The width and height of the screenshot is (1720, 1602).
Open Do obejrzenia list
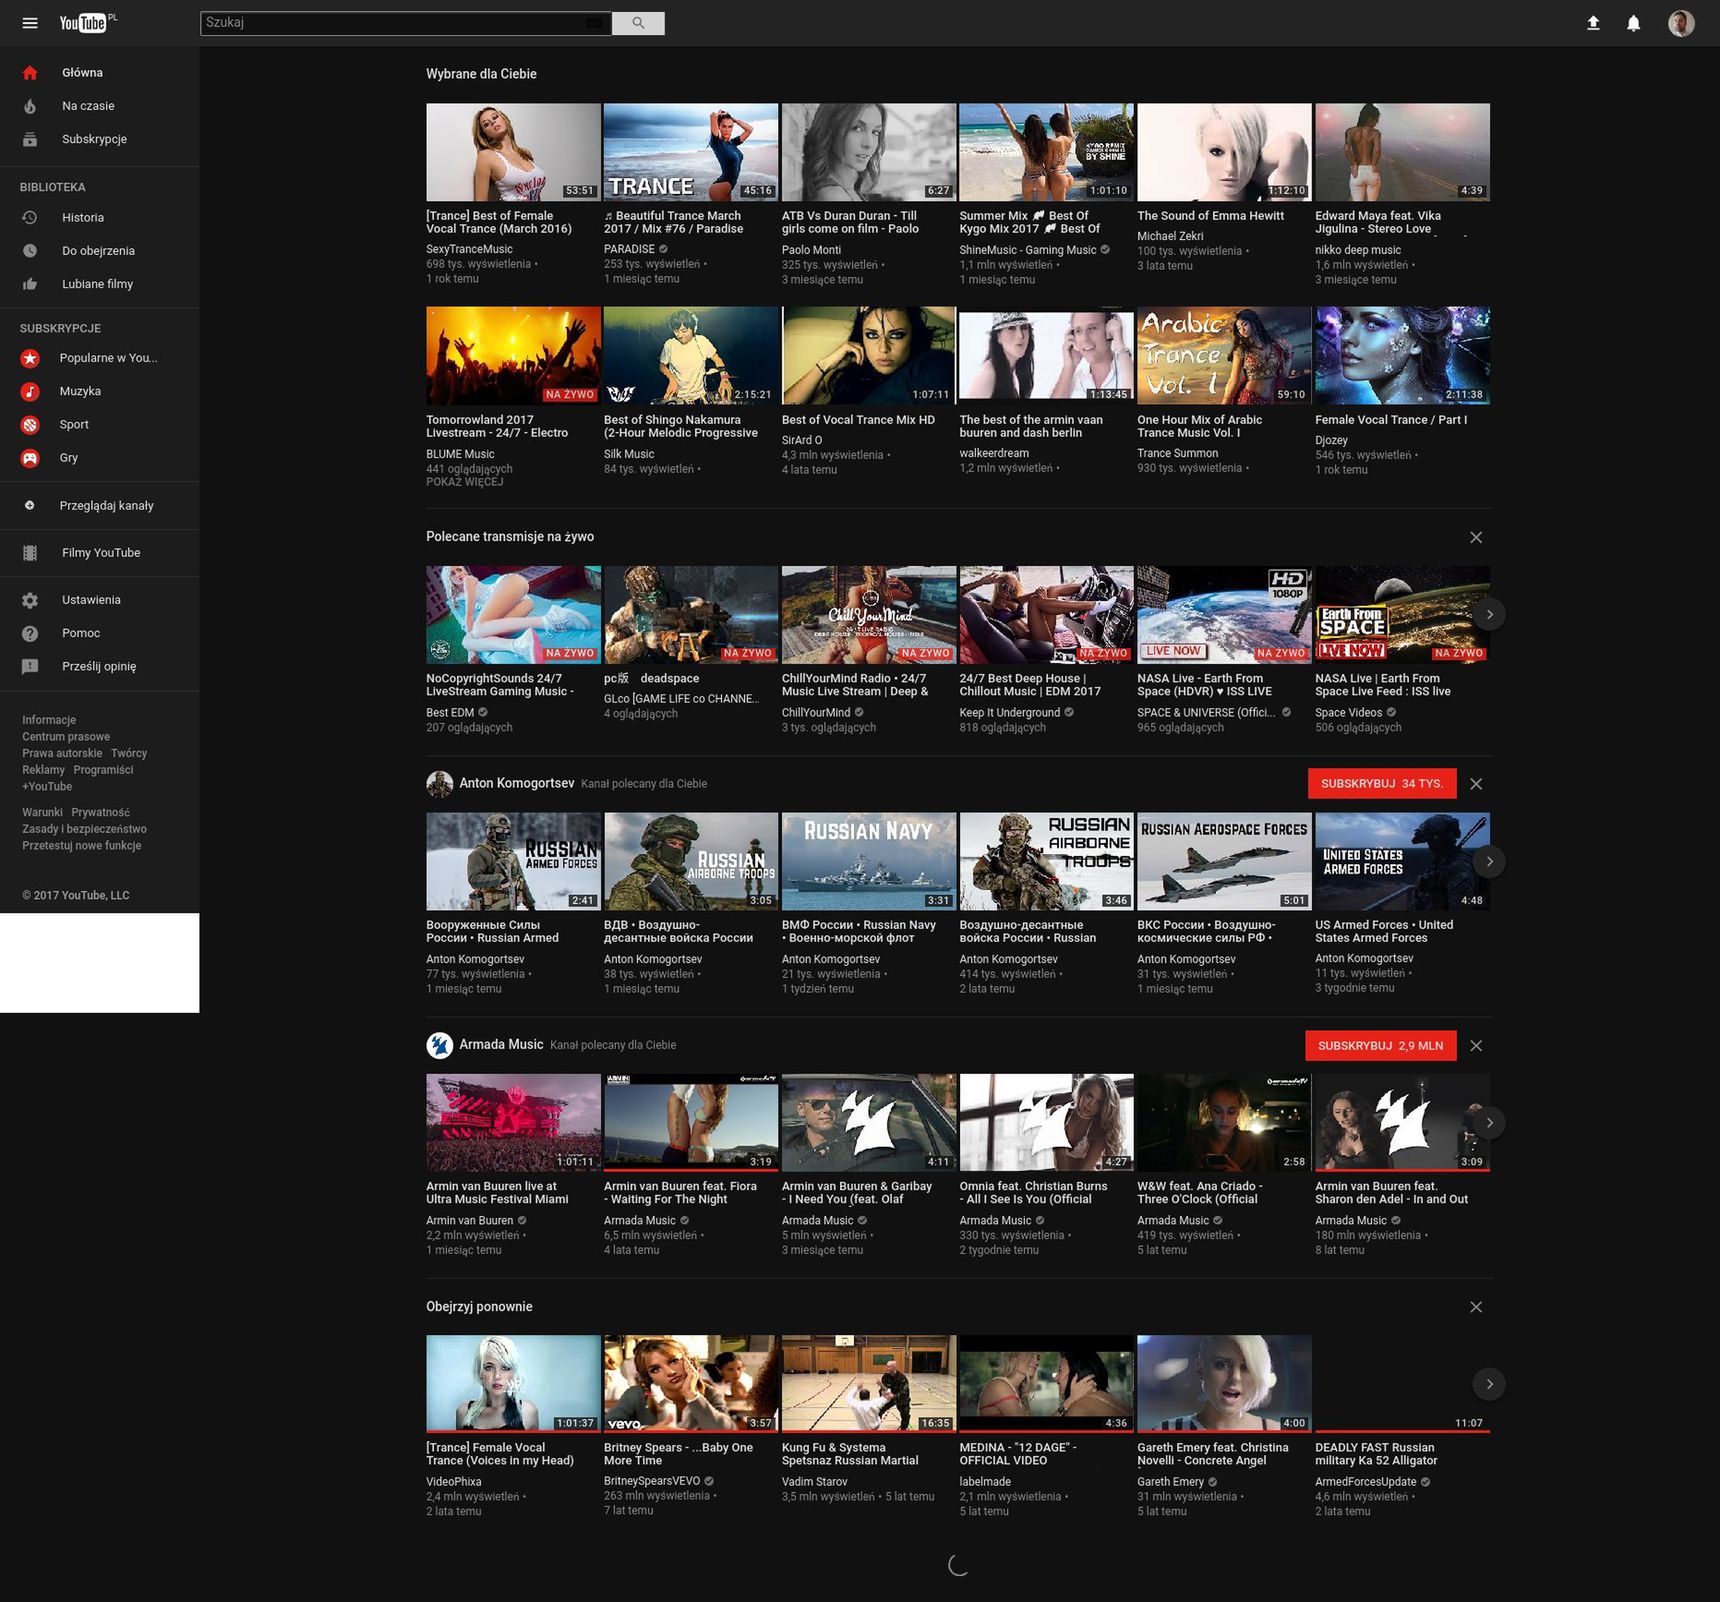pos(99,251)
